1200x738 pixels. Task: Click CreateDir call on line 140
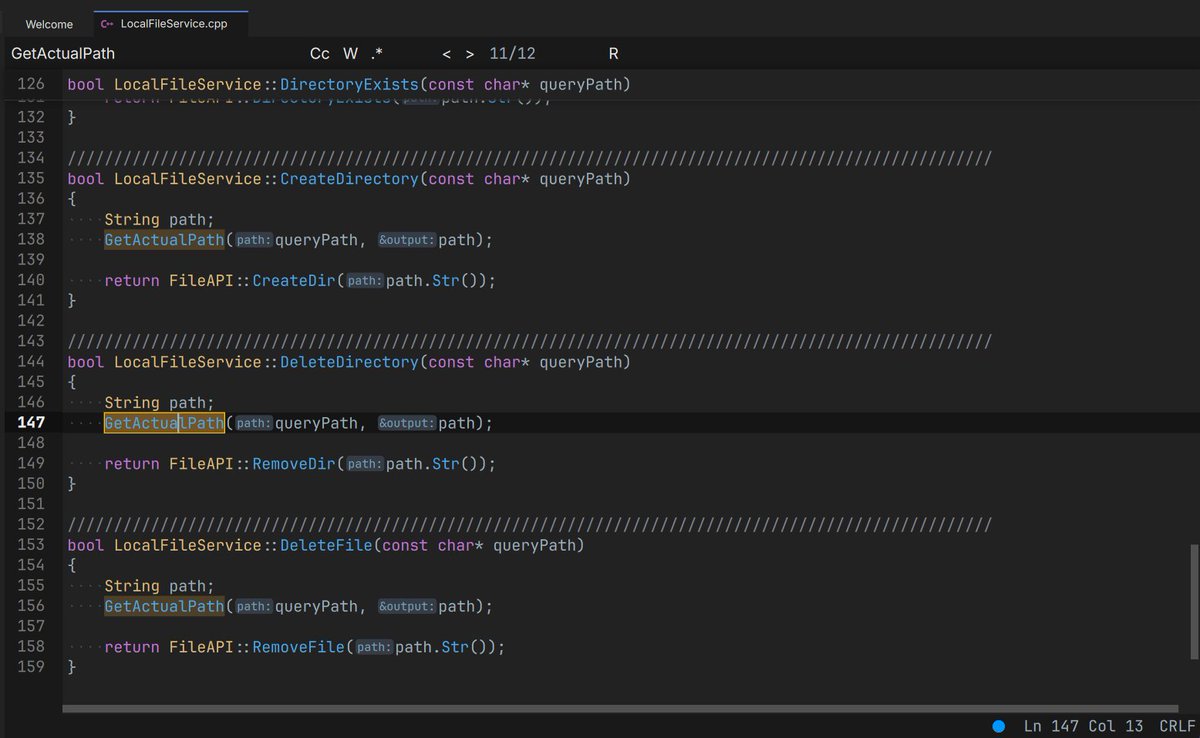294,281
